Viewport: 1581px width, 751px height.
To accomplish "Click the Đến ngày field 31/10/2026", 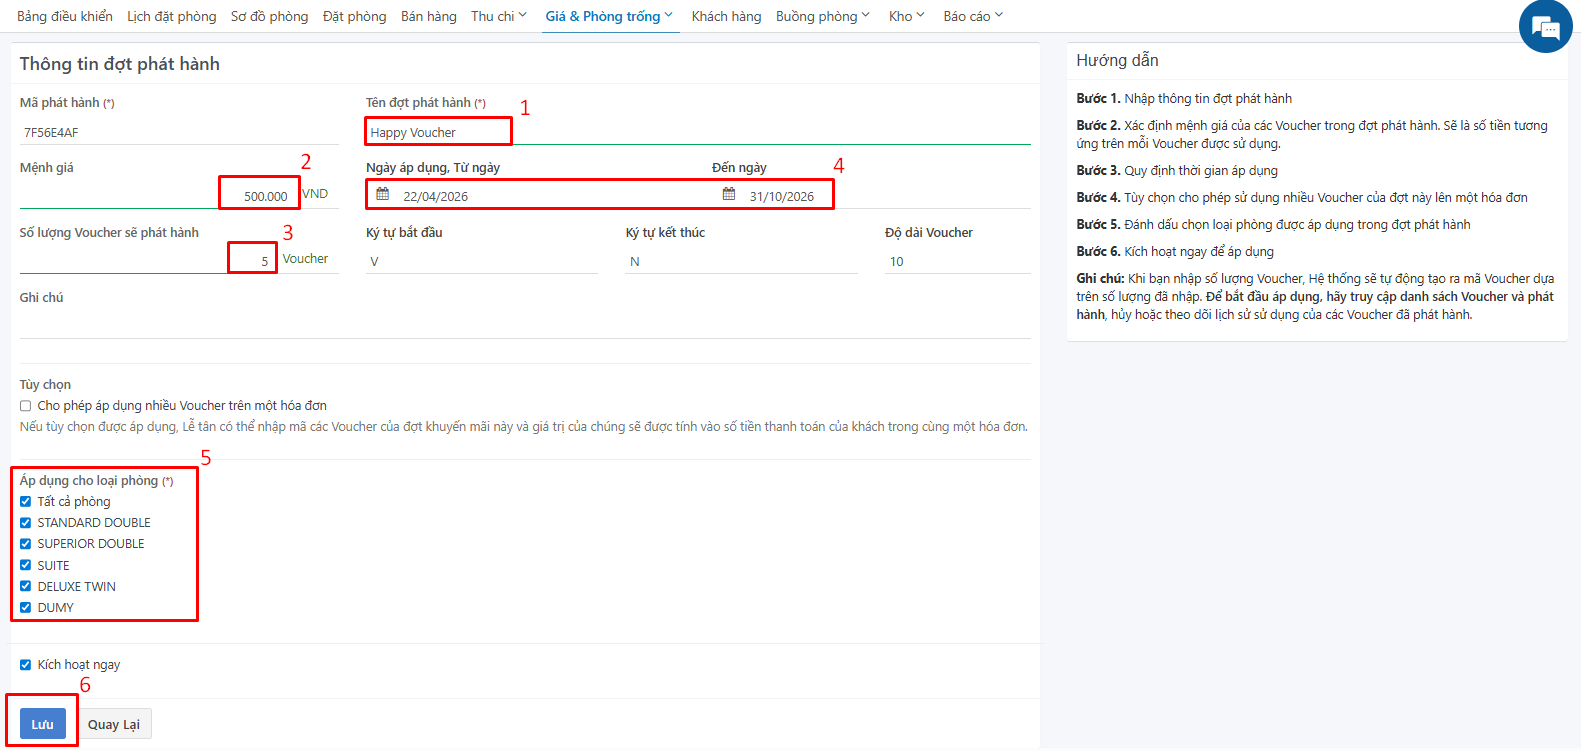I will (x=888, y=196).
